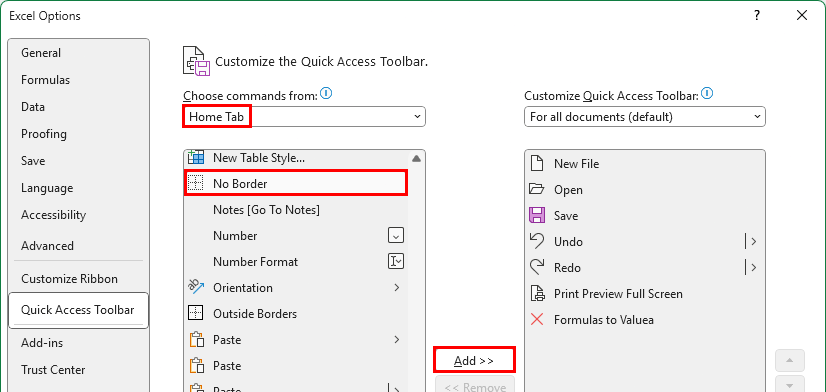Close the Excel Options dialog
The image size is (826, 392).
802,16
